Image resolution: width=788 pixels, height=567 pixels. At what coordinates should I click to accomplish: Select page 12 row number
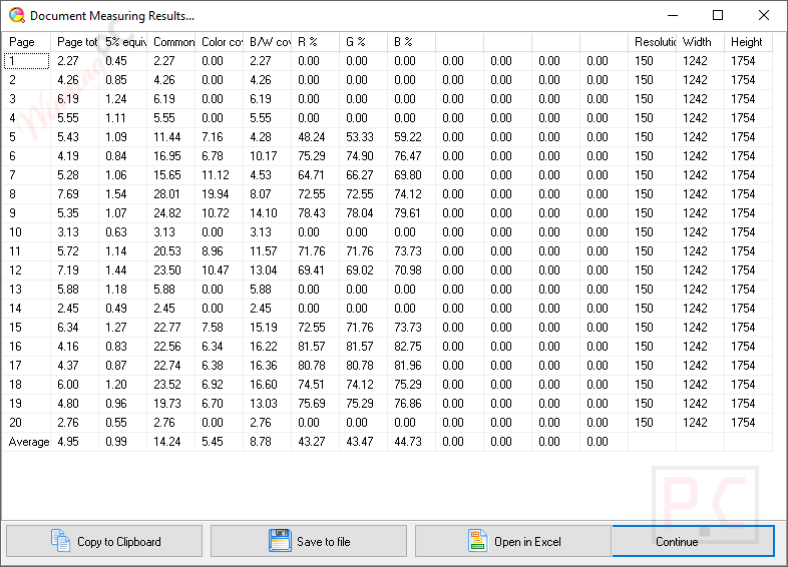[15, 270]
